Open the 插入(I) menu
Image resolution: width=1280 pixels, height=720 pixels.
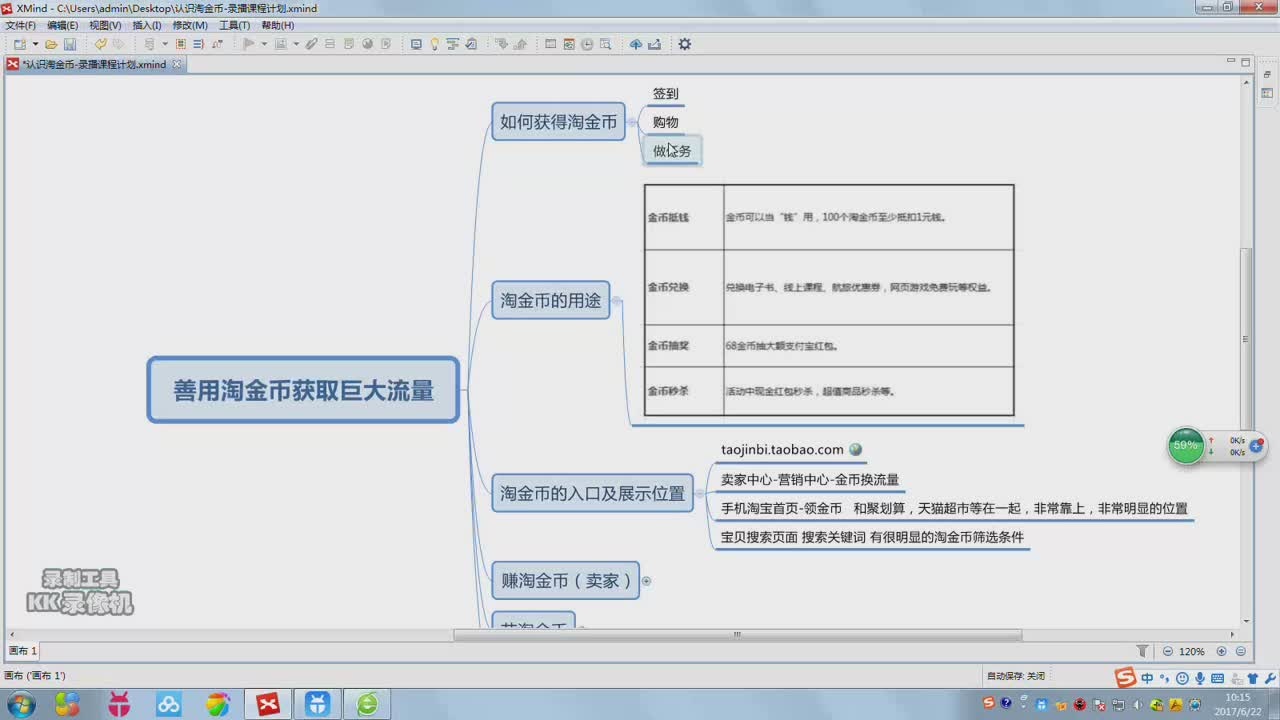coord(147,25)
